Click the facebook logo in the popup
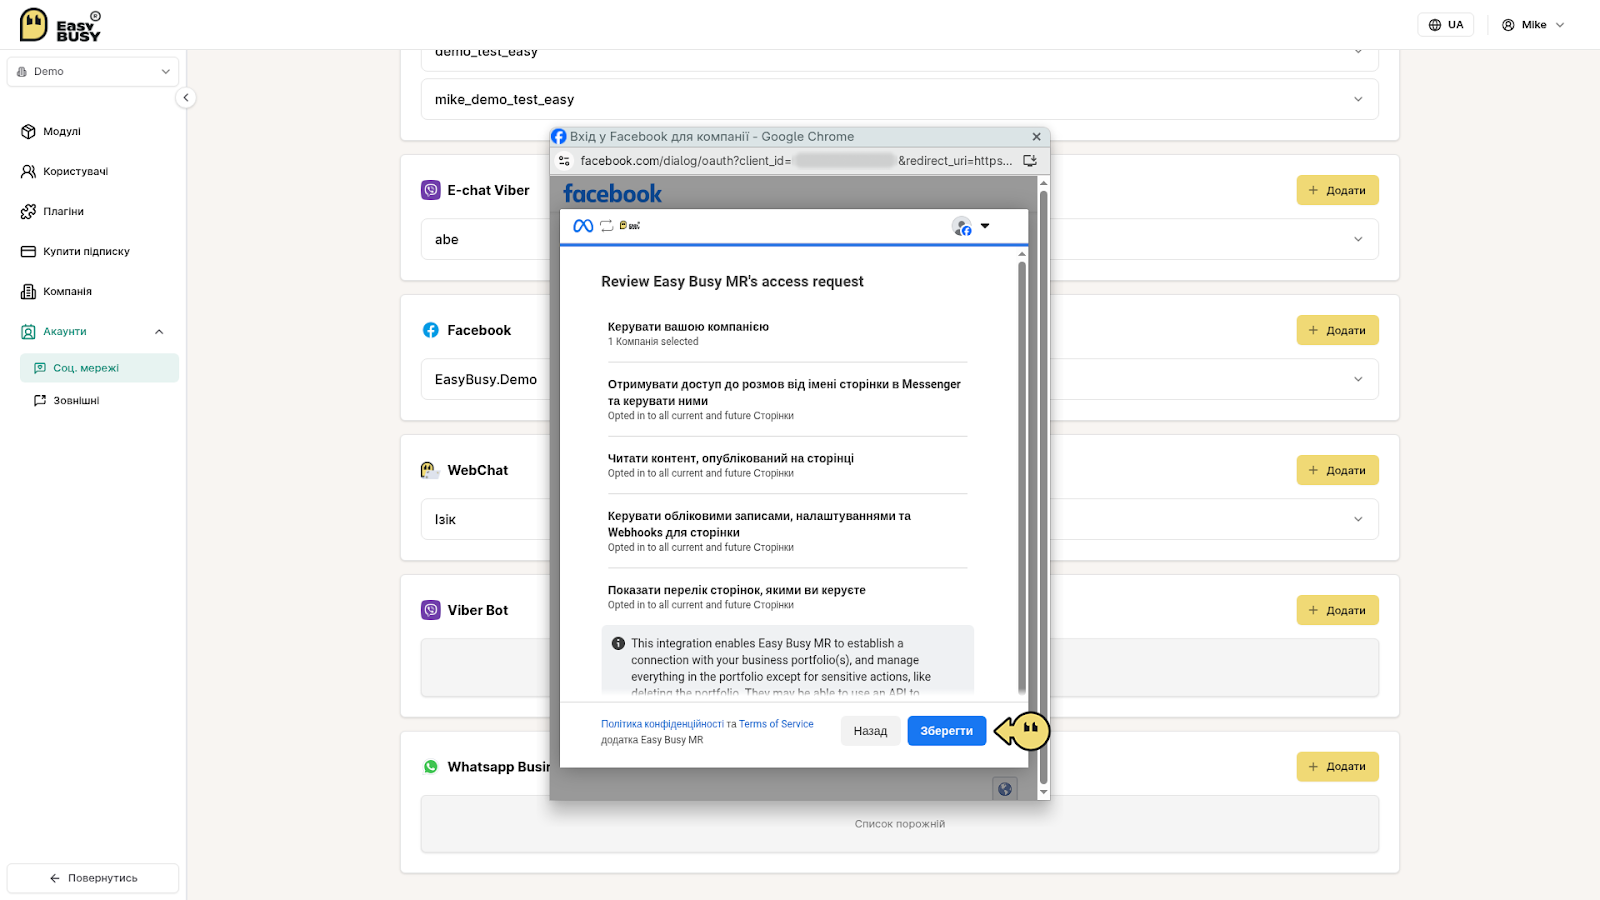Viewport: 1600px width, 900px height. [612, 193]
